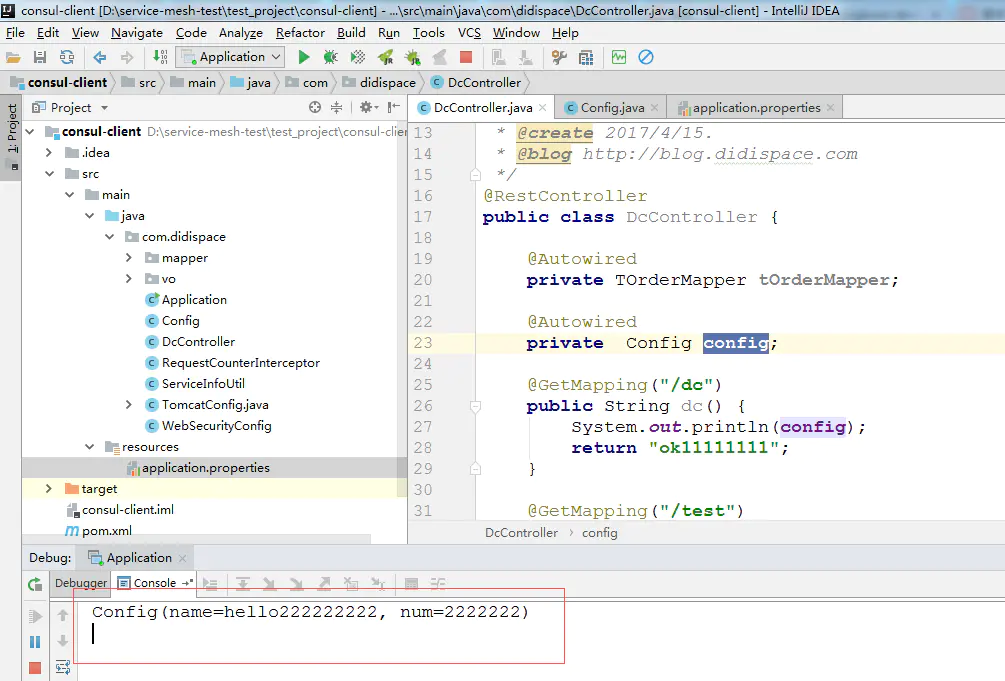This screenshot has height=681, width=1005.
Task: Switch to the Debugger tab
Action: pos(81,583)
